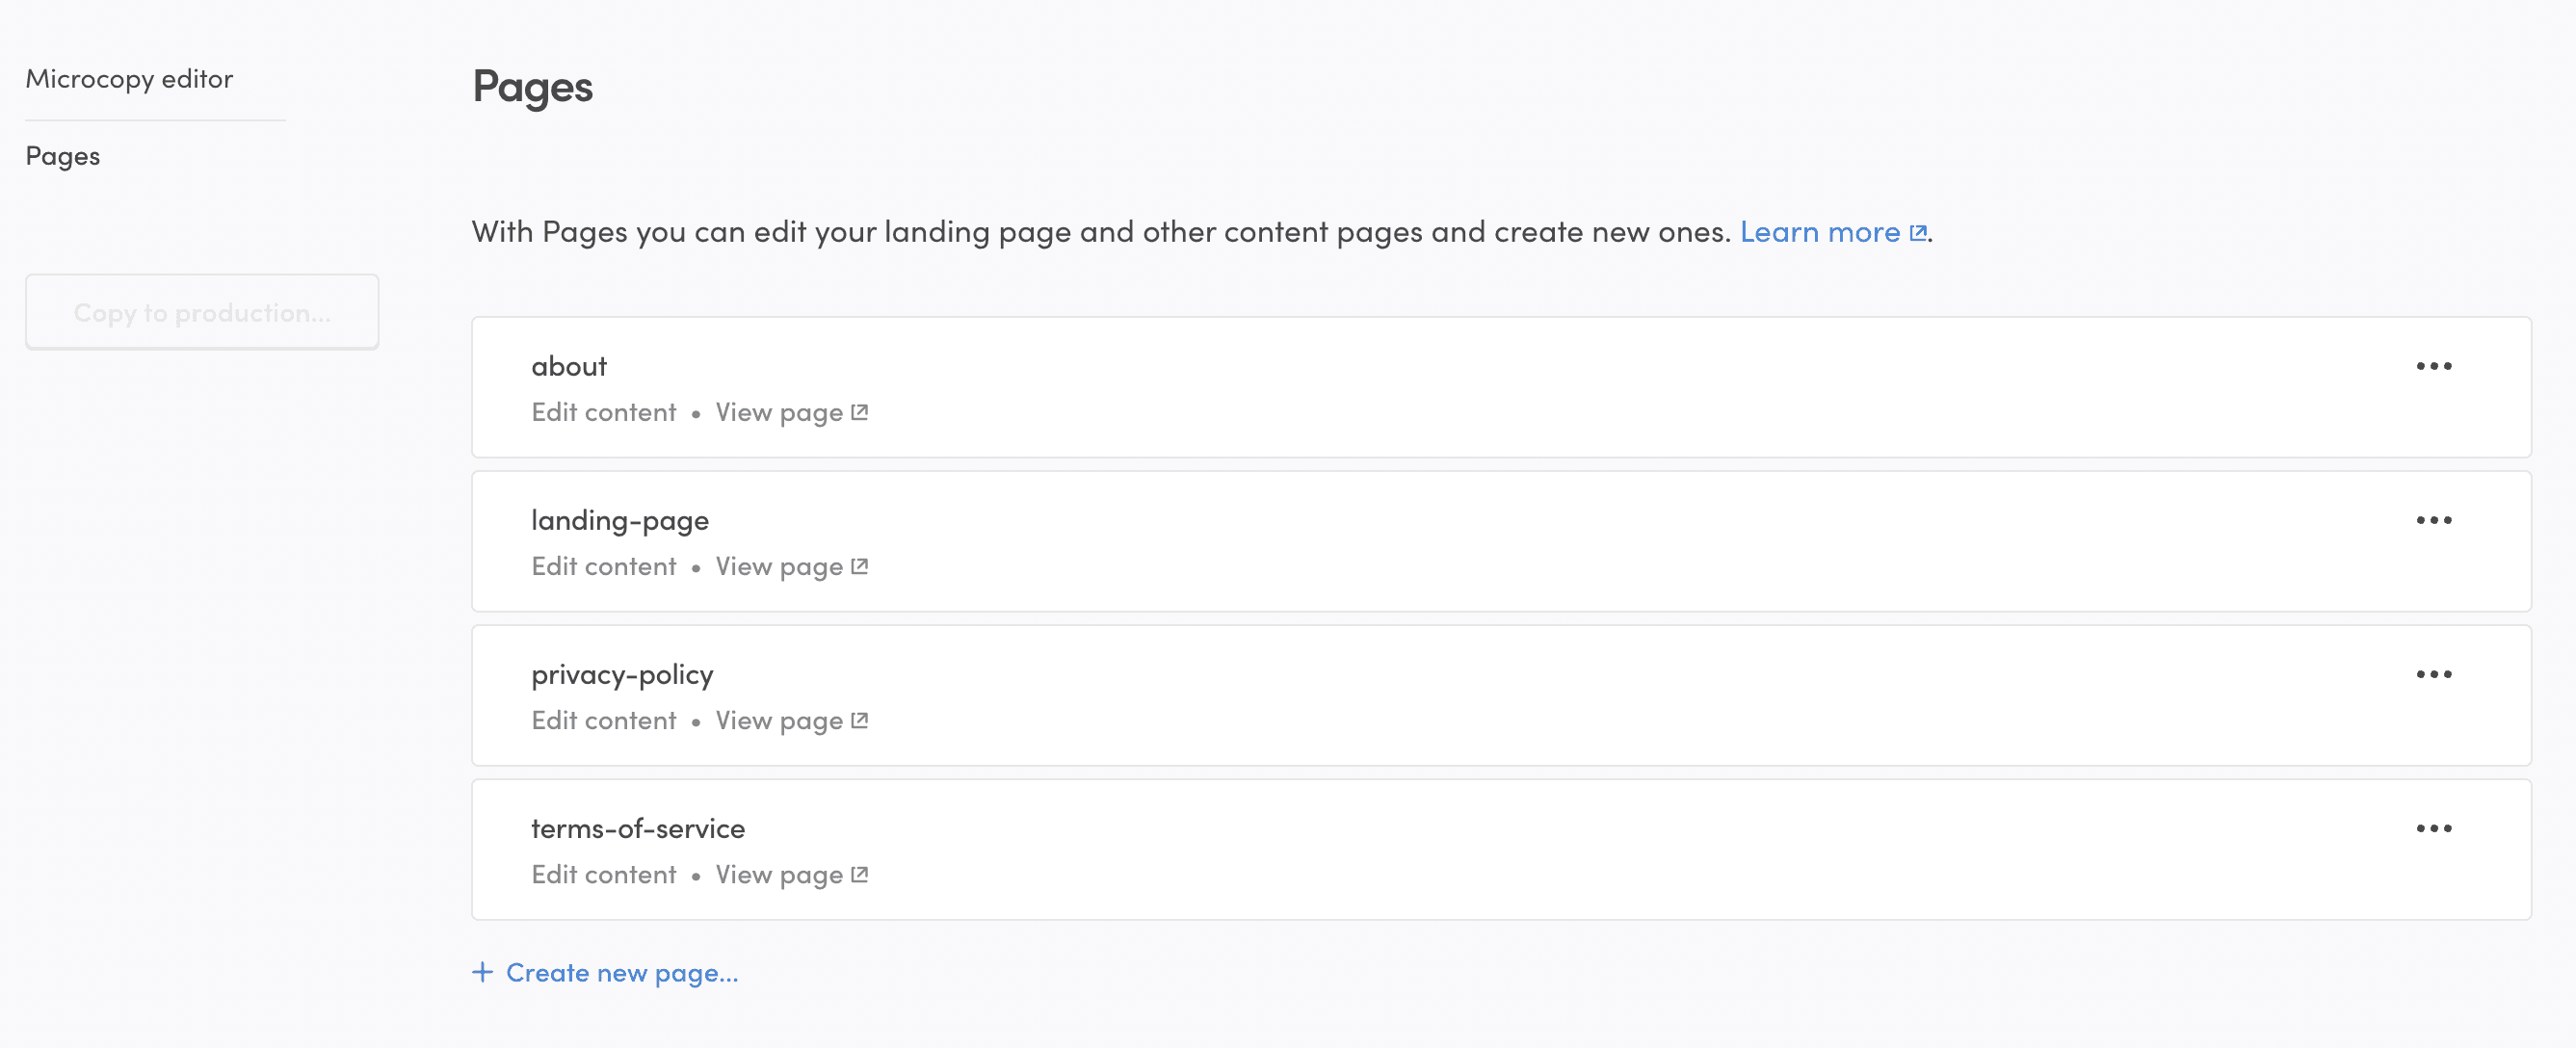This screenshot has width=2576, height=1048.
Task: Follow the Learn more link
Action: pos(1819,232)
